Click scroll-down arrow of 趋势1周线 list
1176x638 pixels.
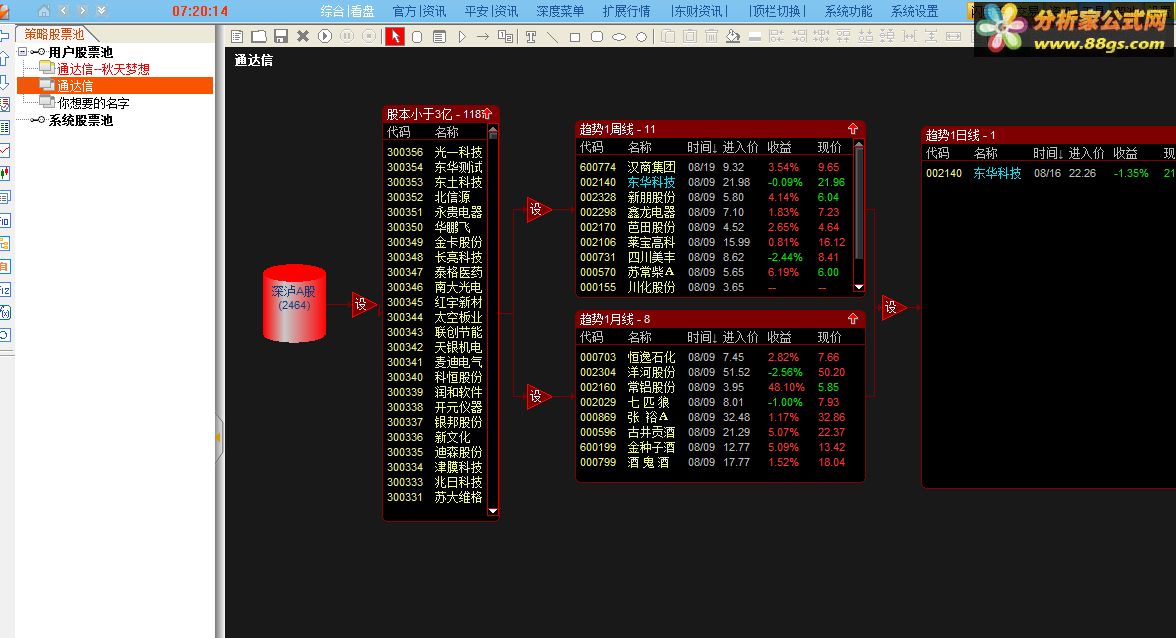pyautogui.click(x=859, y=287)
